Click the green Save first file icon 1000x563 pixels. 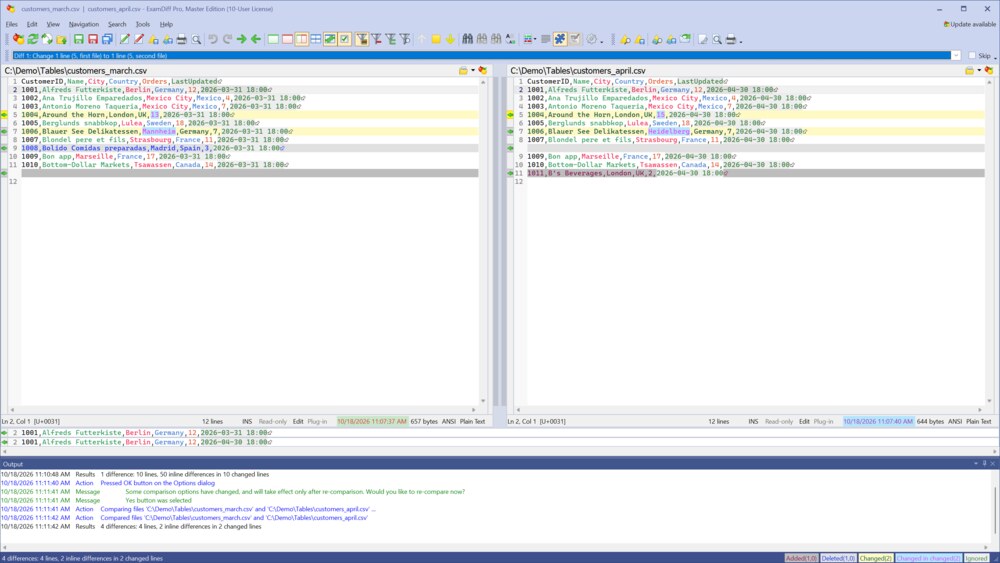pos(78,40)
